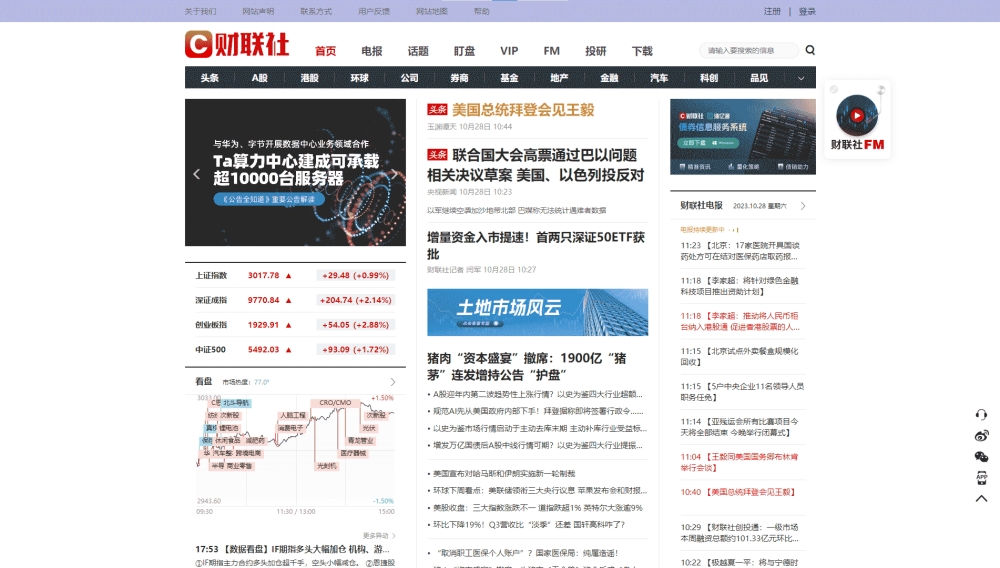The image size is (1000, 568).
Task: Select FM main tab
Action: click(552, 51)
